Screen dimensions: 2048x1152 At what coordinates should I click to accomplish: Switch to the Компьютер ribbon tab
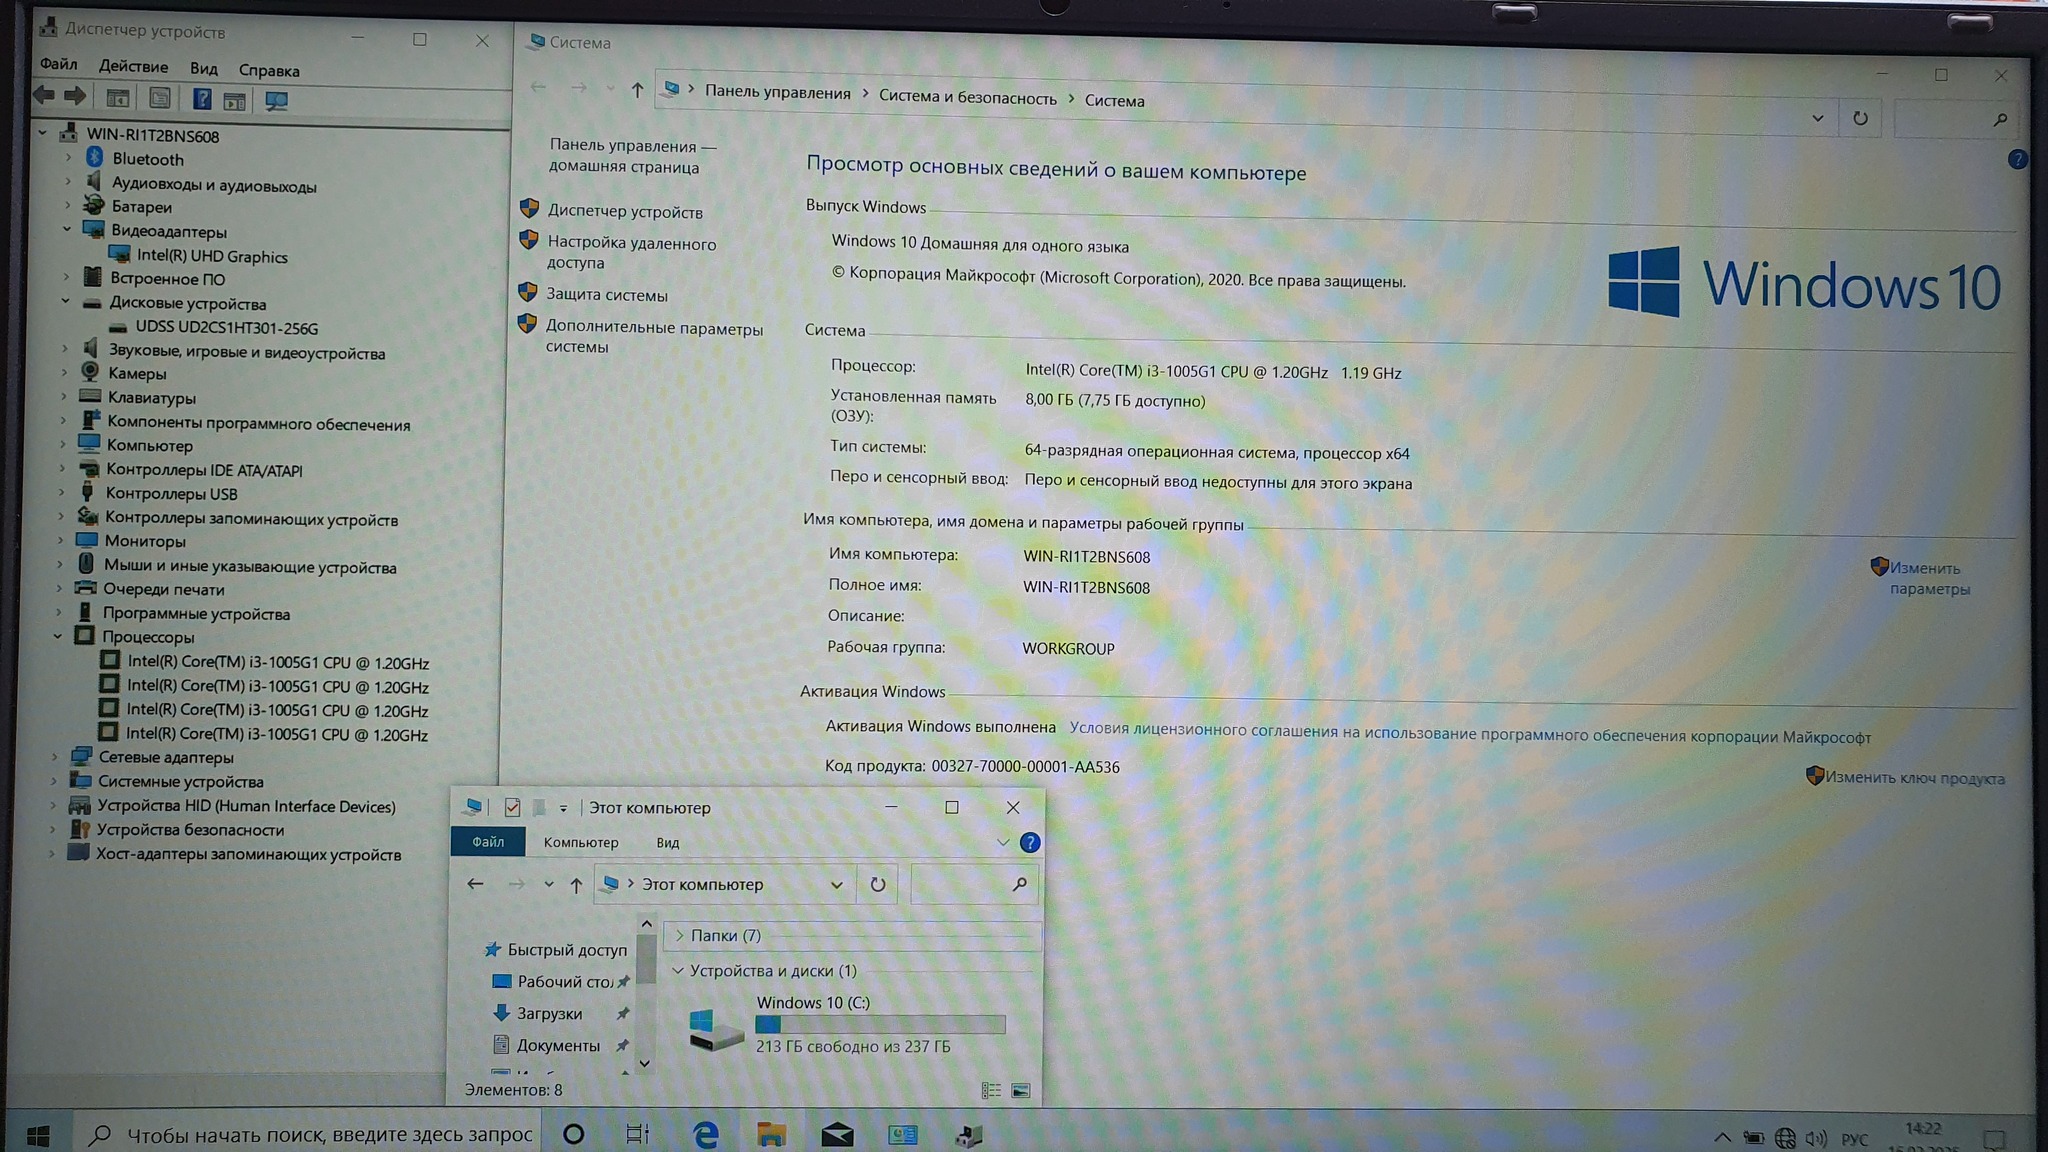click(x=581, y=842)
